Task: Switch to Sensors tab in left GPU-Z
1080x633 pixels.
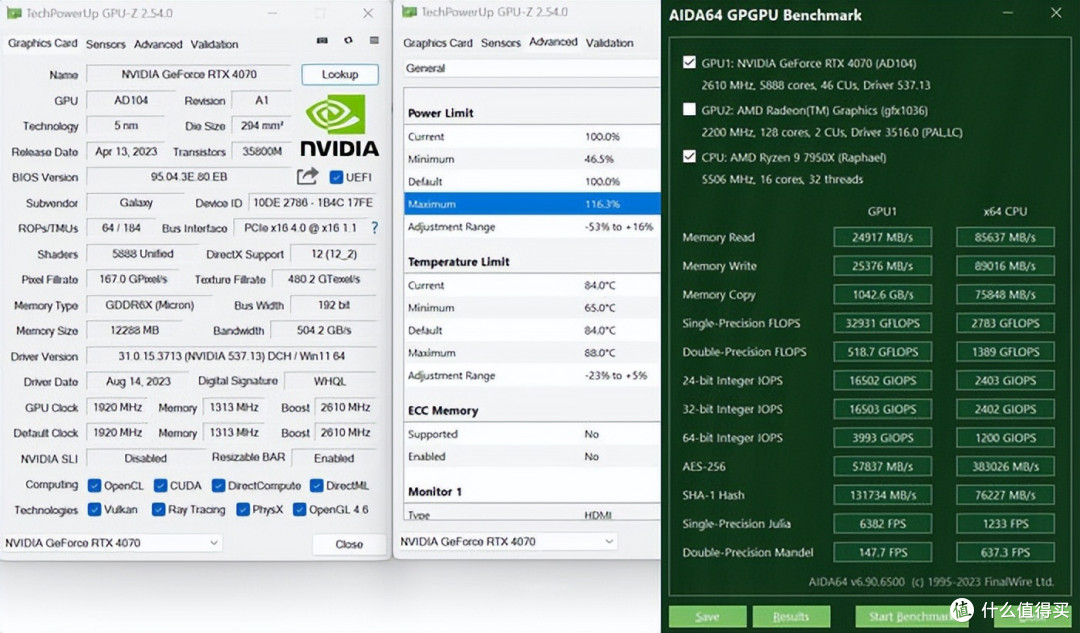Action: [x=105, y=44]
